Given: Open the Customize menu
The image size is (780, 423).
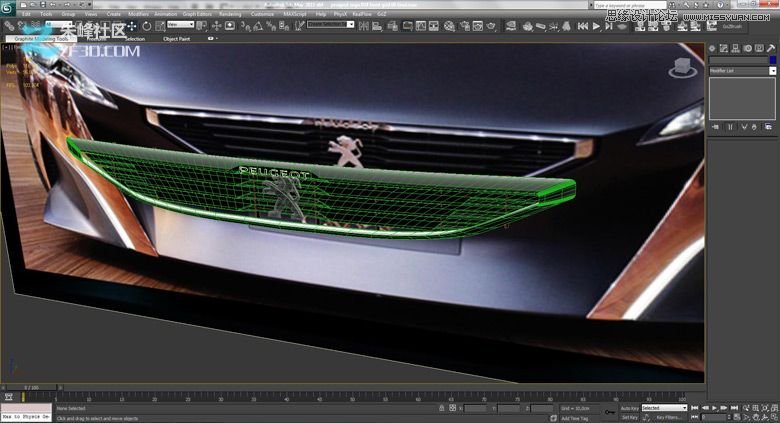Looking at the screenshot, I should pos(262,14).
